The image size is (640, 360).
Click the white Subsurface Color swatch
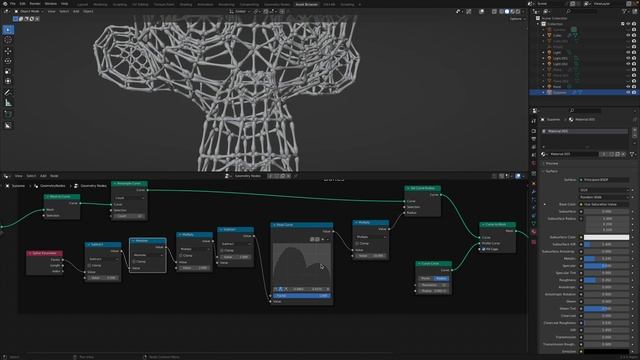point(606,237)
